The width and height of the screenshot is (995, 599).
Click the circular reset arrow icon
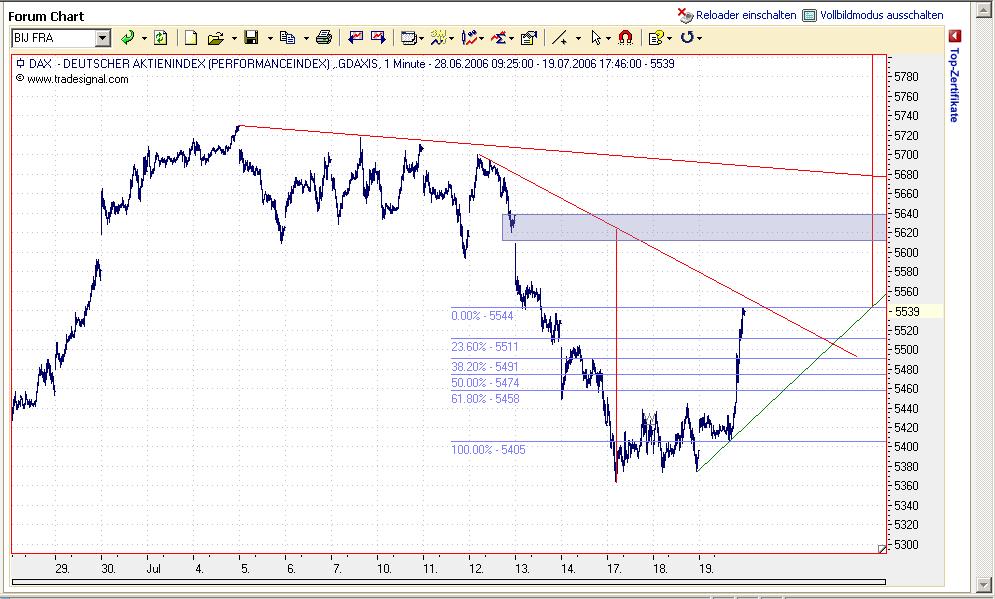pyautogui.click(x=687, y=38)
